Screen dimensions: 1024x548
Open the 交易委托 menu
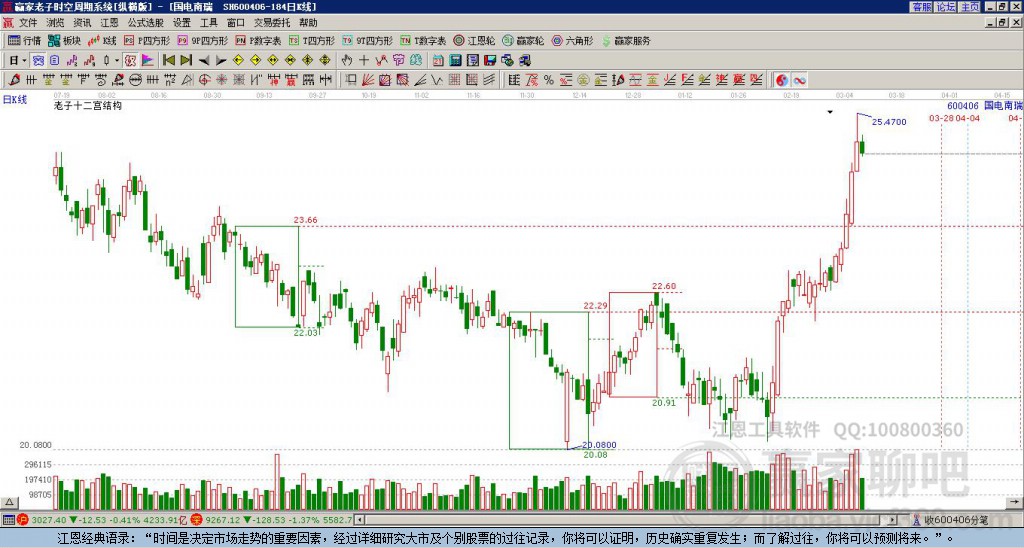tap(272, 23)
